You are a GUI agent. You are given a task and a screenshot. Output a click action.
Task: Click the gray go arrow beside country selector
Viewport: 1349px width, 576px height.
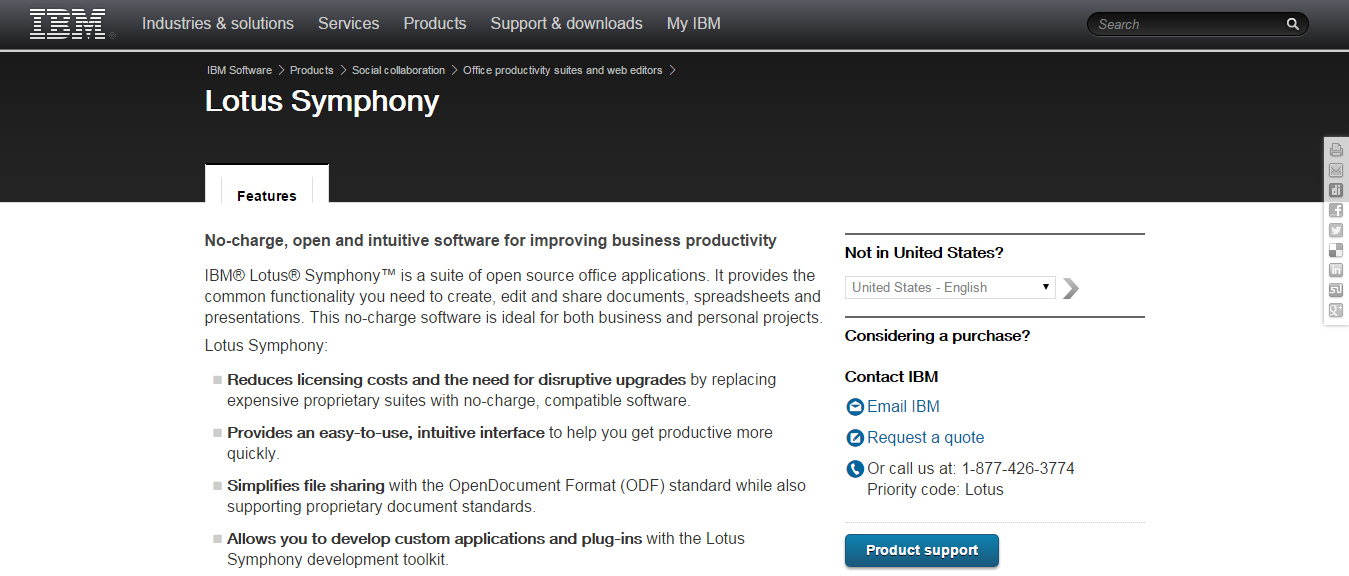tap(1071, 288)
